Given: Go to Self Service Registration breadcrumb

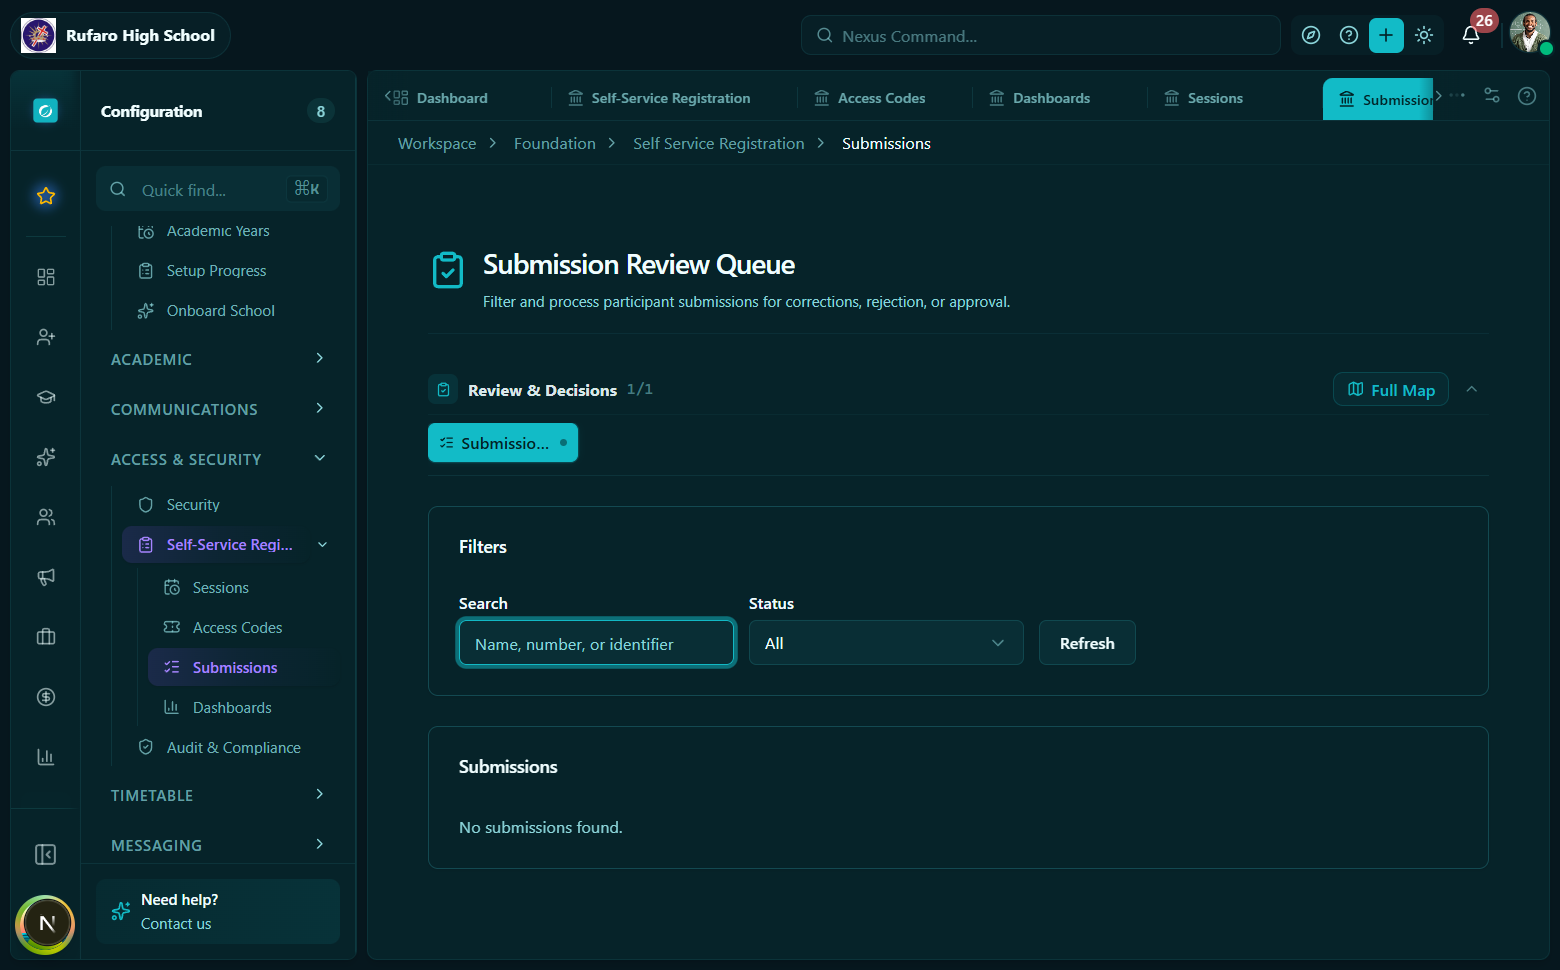Looking at the screenshot, I should [719, 144].
